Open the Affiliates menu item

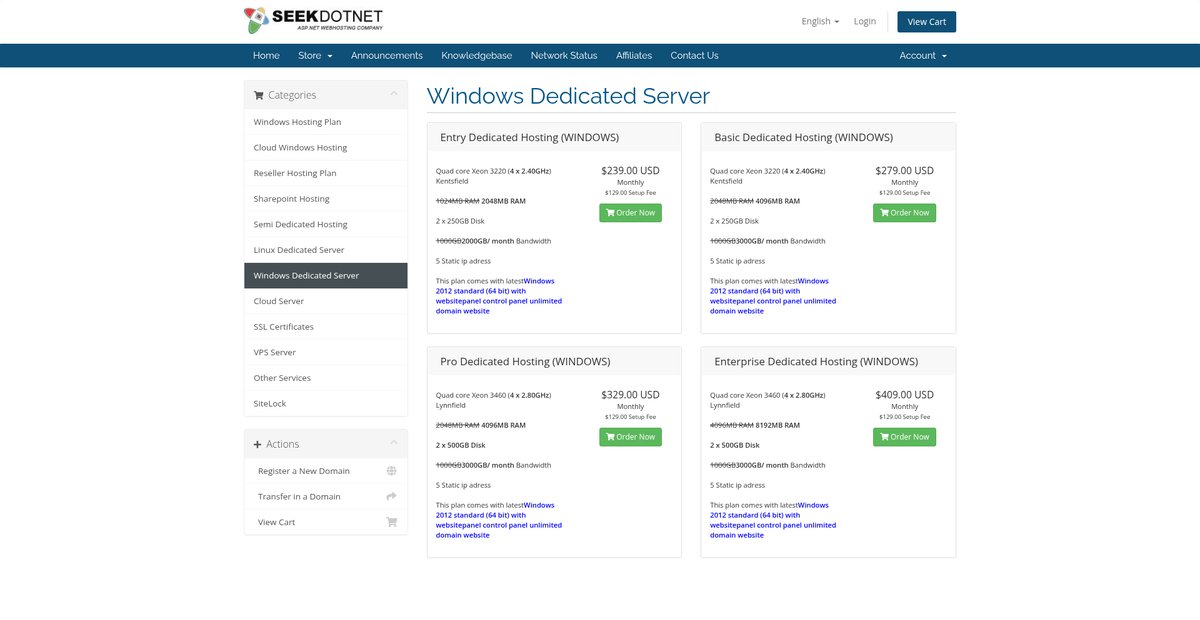point(634,56)
